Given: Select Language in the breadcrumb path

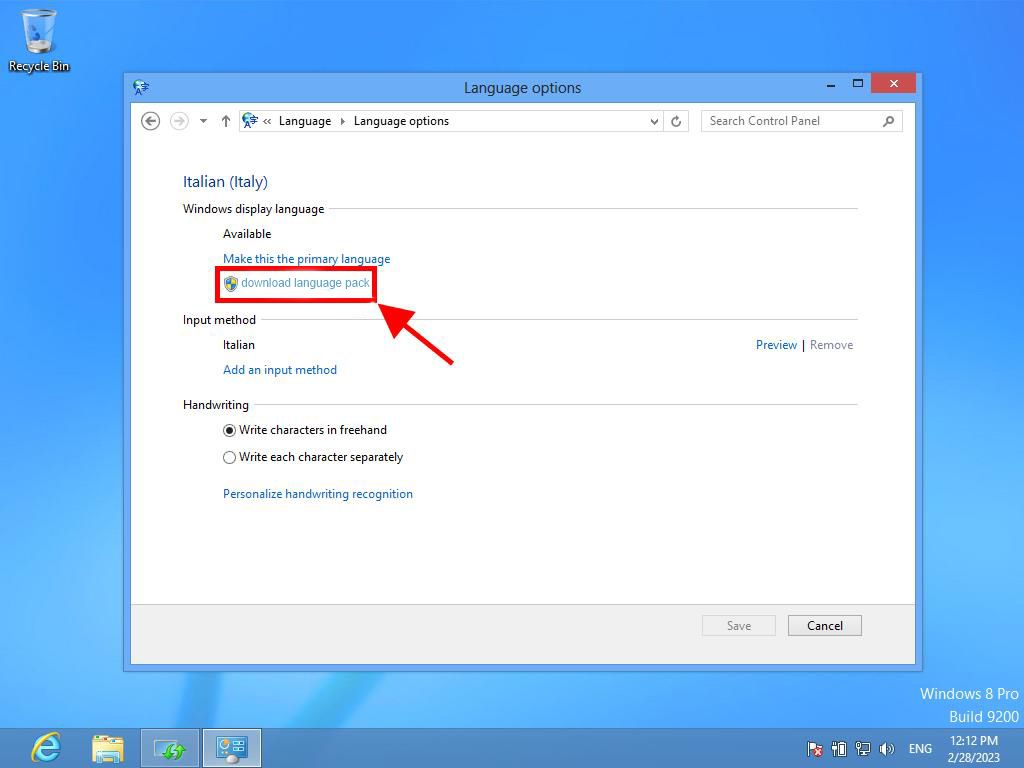Looking at the screenshot, I should 304,121.
